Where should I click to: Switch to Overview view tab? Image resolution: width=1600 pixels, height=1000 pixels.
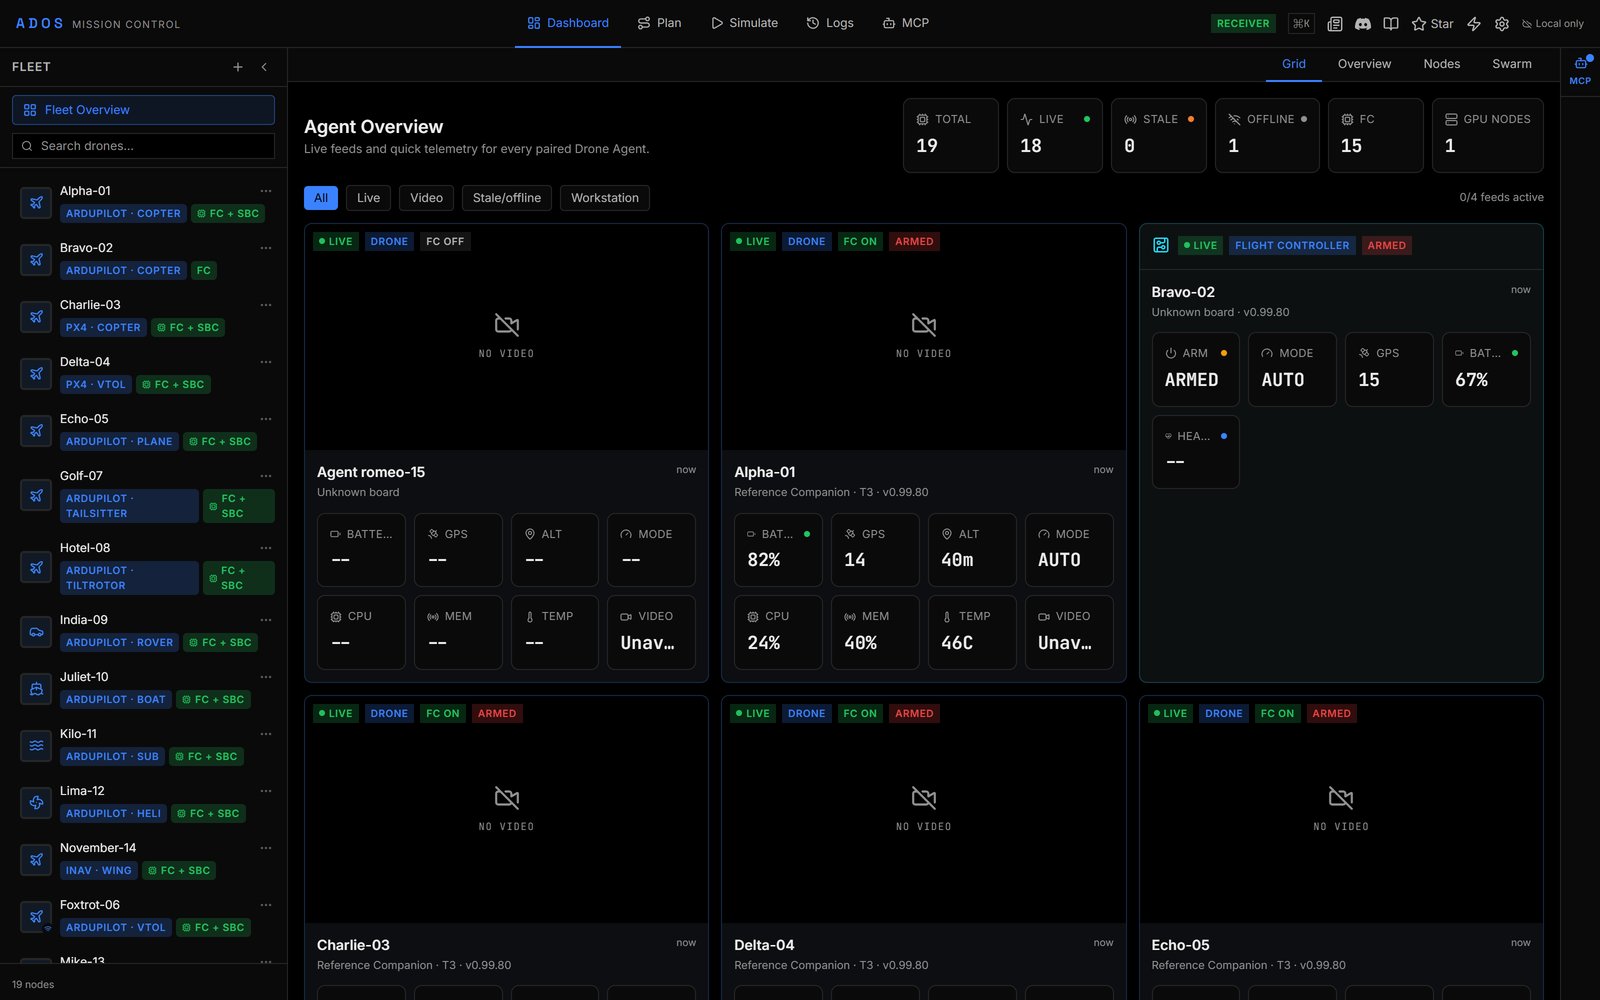point(1364,64)
